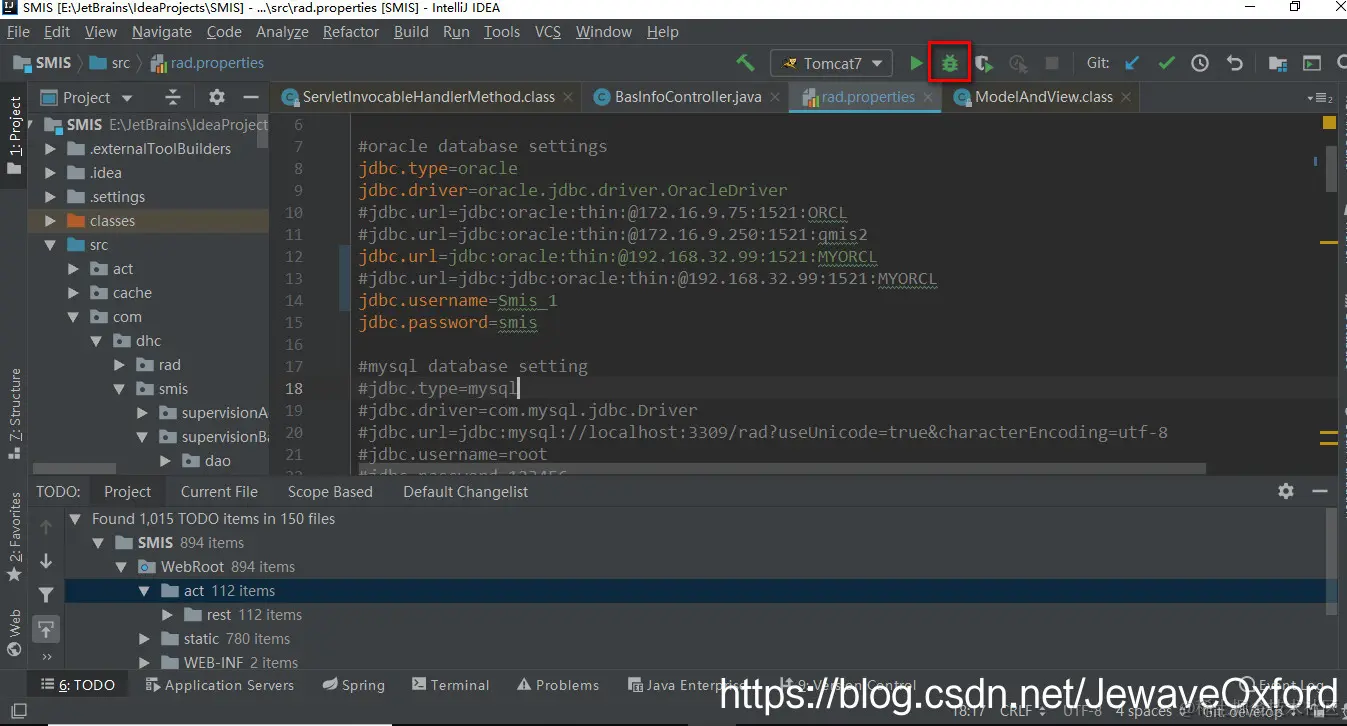Hide the Project tool window
This screenshot has height=726, width=1347.
click(x=251, y=97)
